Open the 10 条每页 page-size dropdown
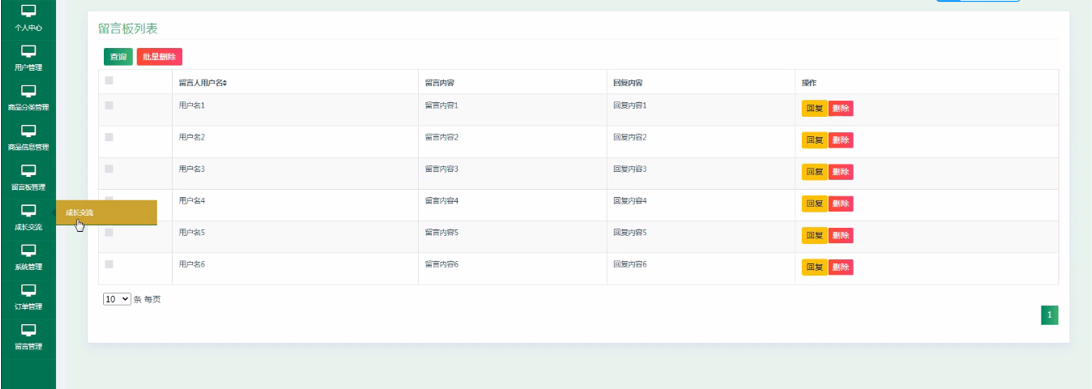Image resolution: width=1092 pixels, height=389 pixels. pos(117,299)
